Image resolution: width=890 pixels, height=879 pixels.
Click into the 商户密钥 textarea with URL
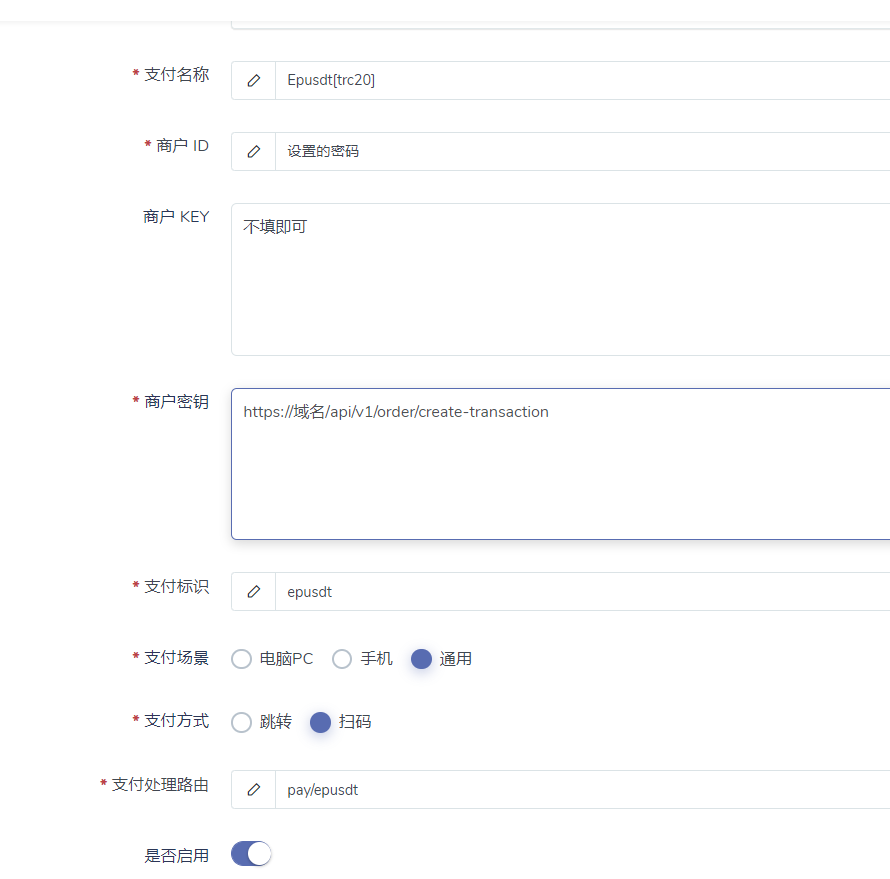[561, 464]
